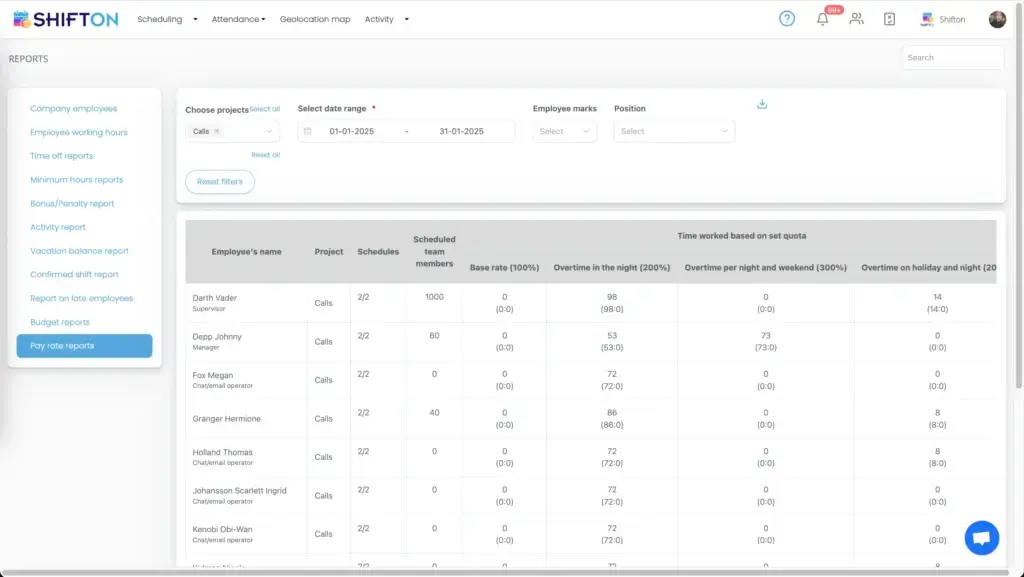Open Vacation balance report
Viewport: 1024px width, 577px height.
(x=79, y=251)
